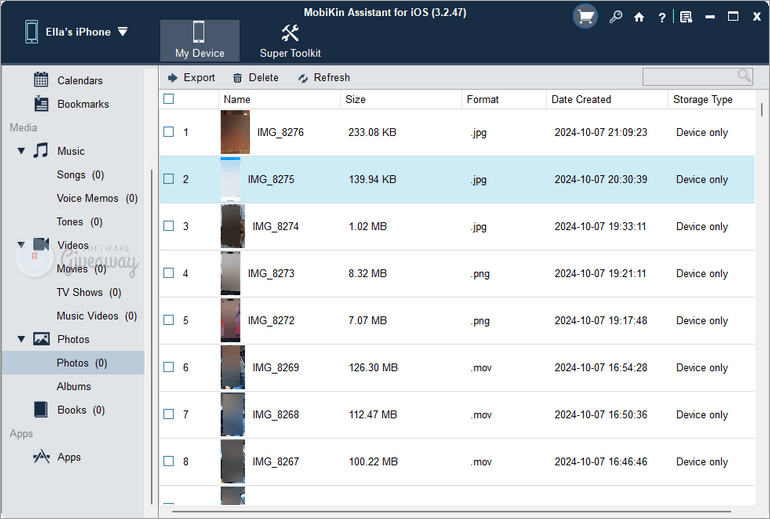Click the file list horizontal scrollbar

pyautogui.click(x=451, y=512)
